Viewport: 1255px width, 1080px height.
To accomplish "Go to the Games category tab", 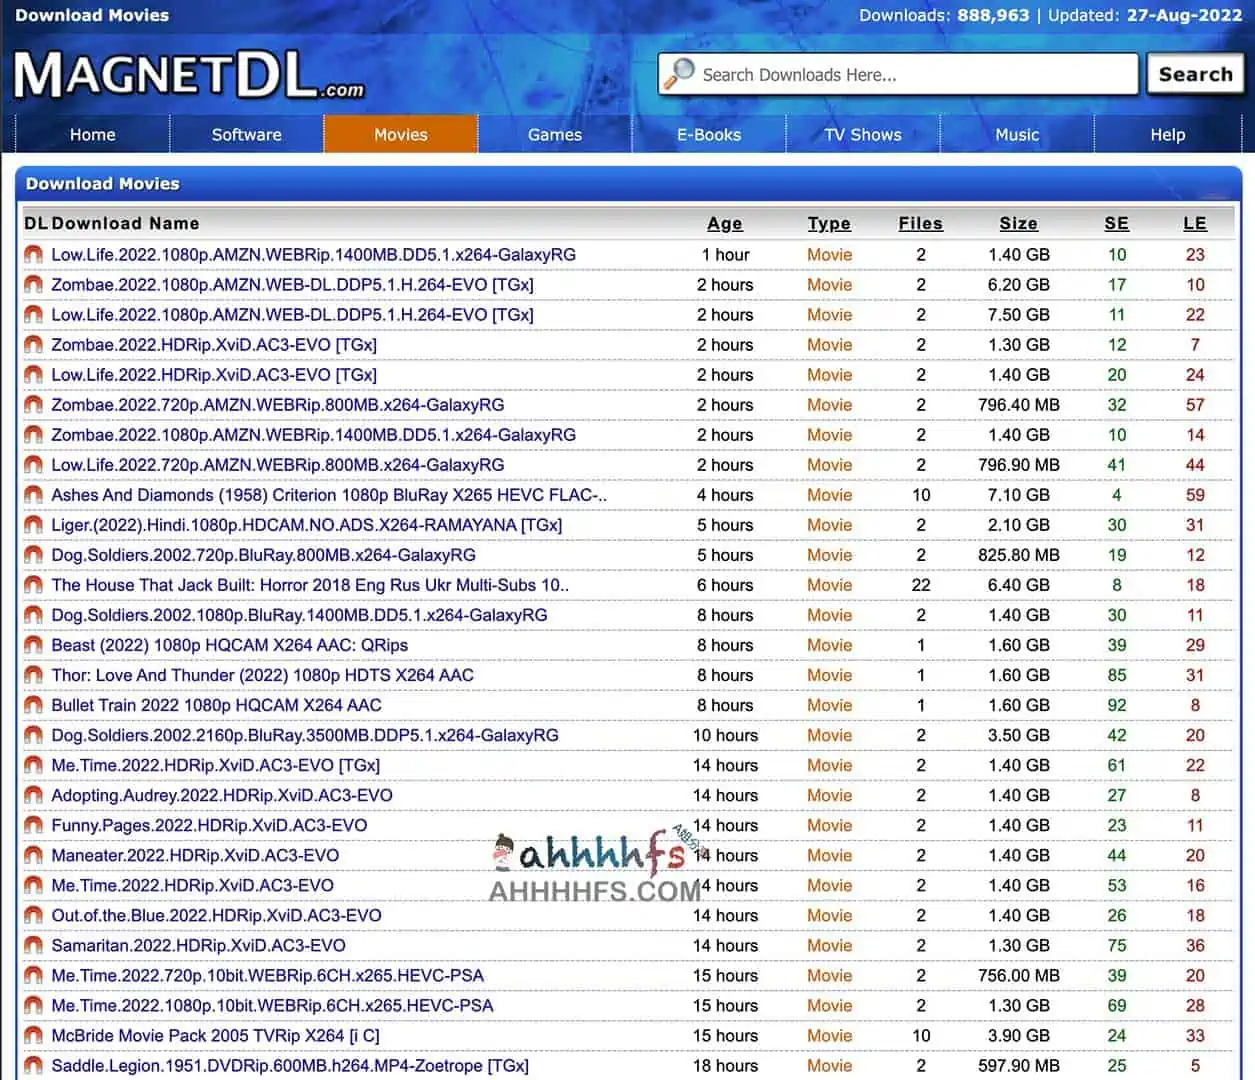I will 554,135.
